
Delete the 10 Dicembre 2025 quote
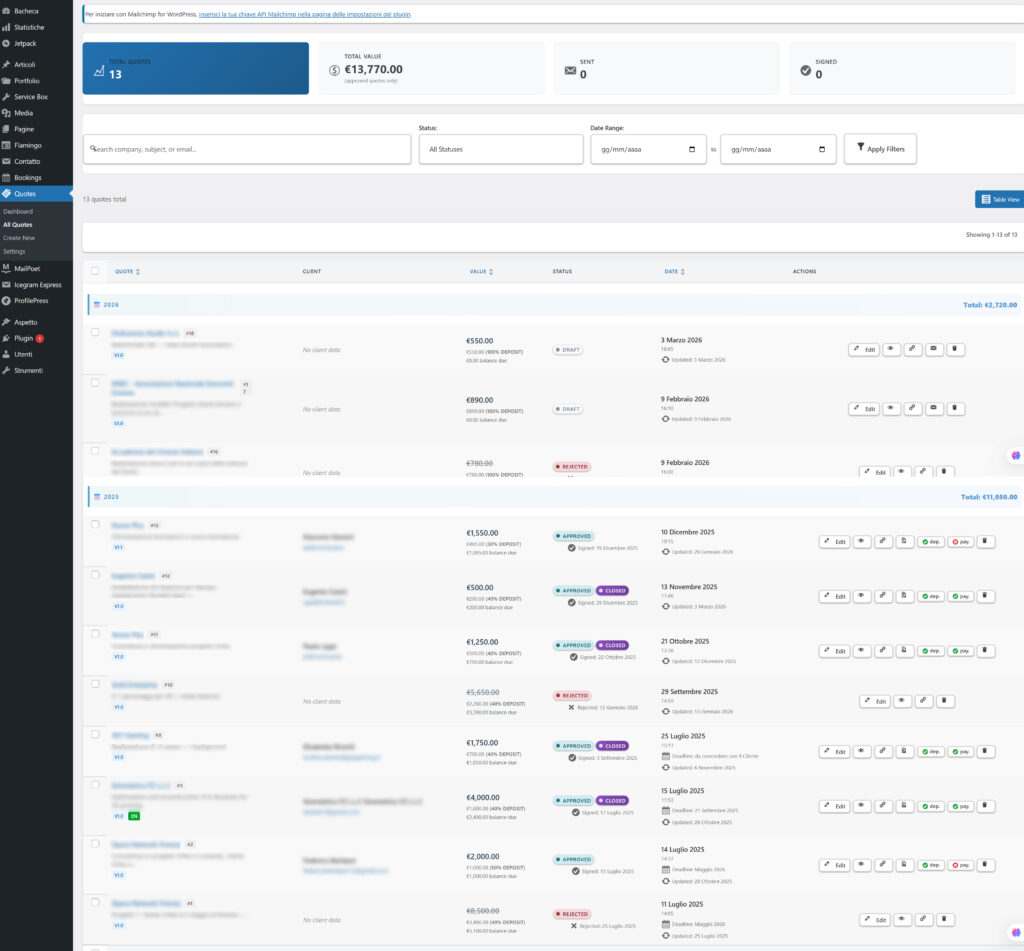tap(985, 542)
